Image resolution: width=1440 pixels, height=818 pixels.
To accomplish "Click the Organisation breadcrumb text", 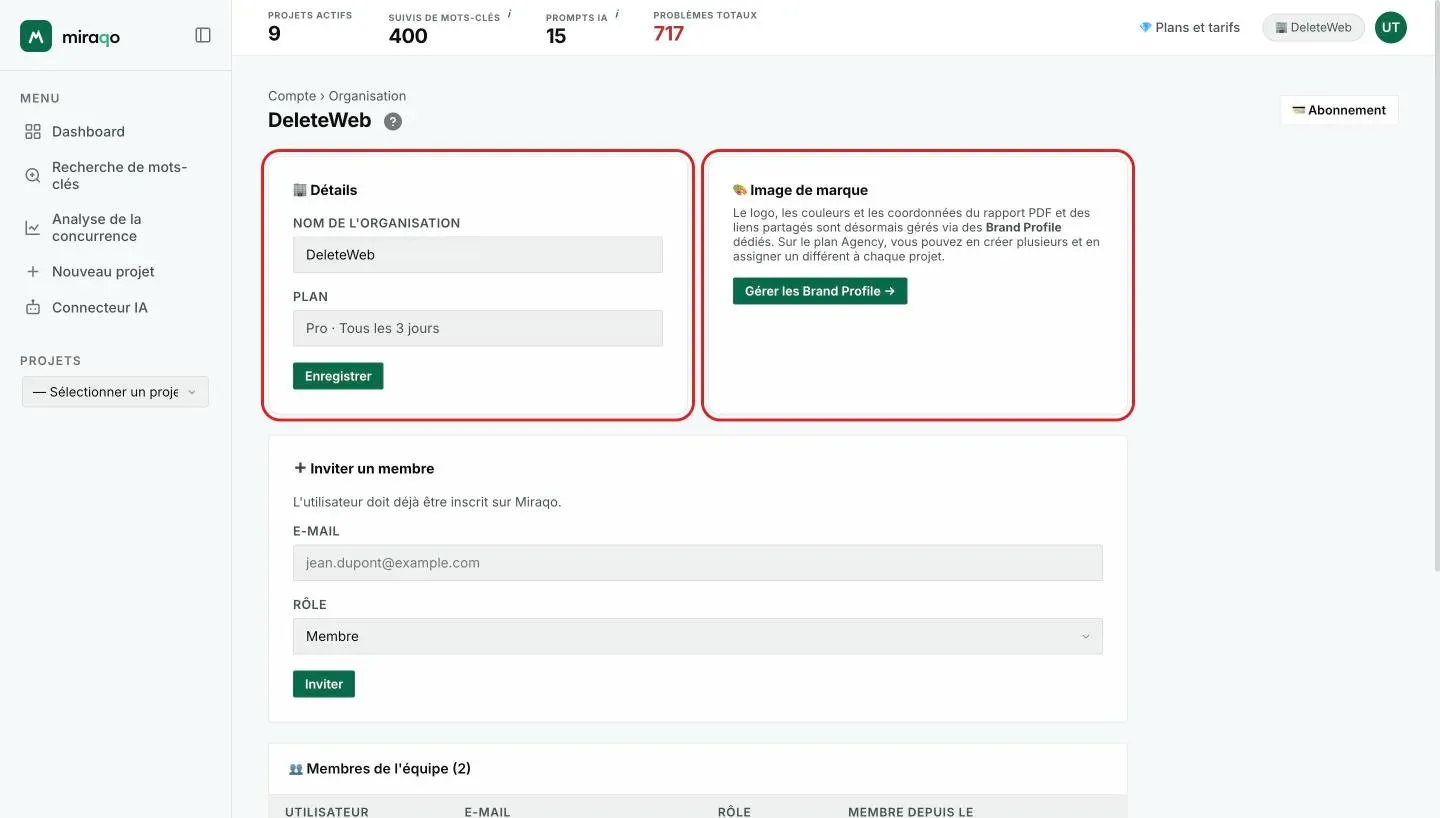I will click(x=367, y=96).
